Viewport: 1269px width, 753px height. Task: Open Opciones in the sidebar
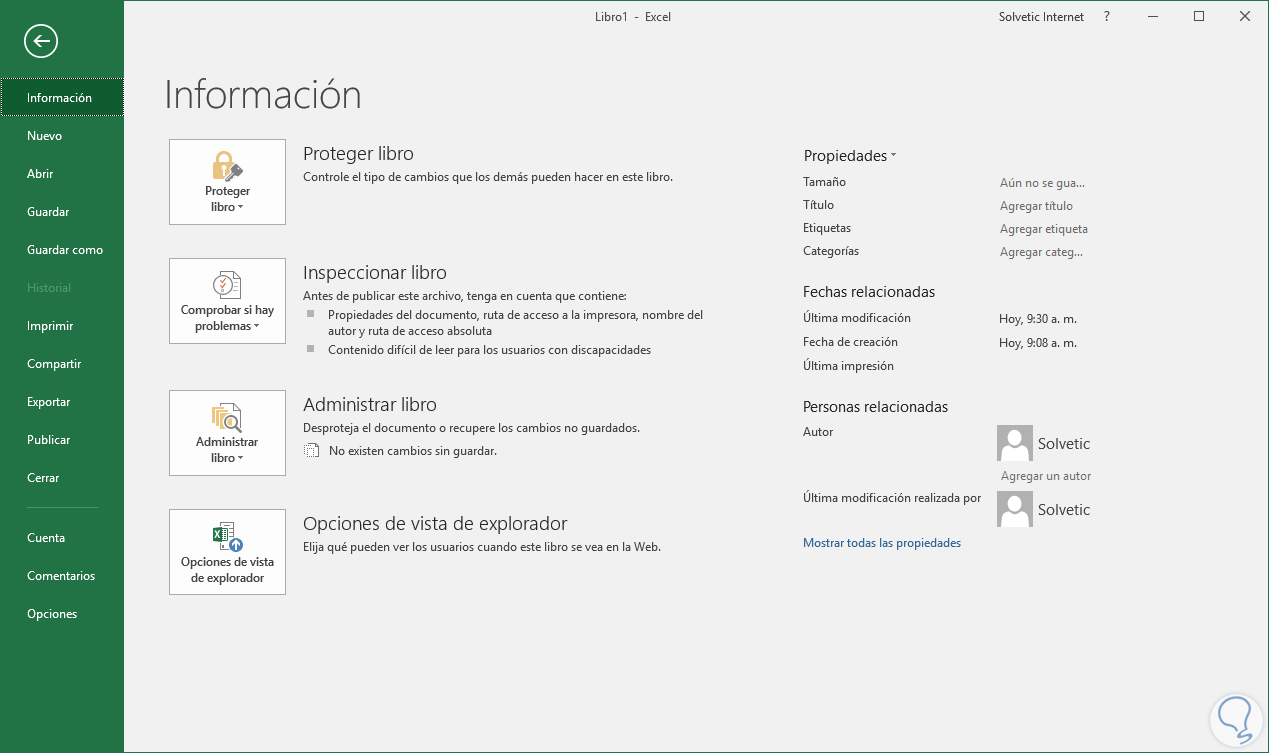point(62,614)
